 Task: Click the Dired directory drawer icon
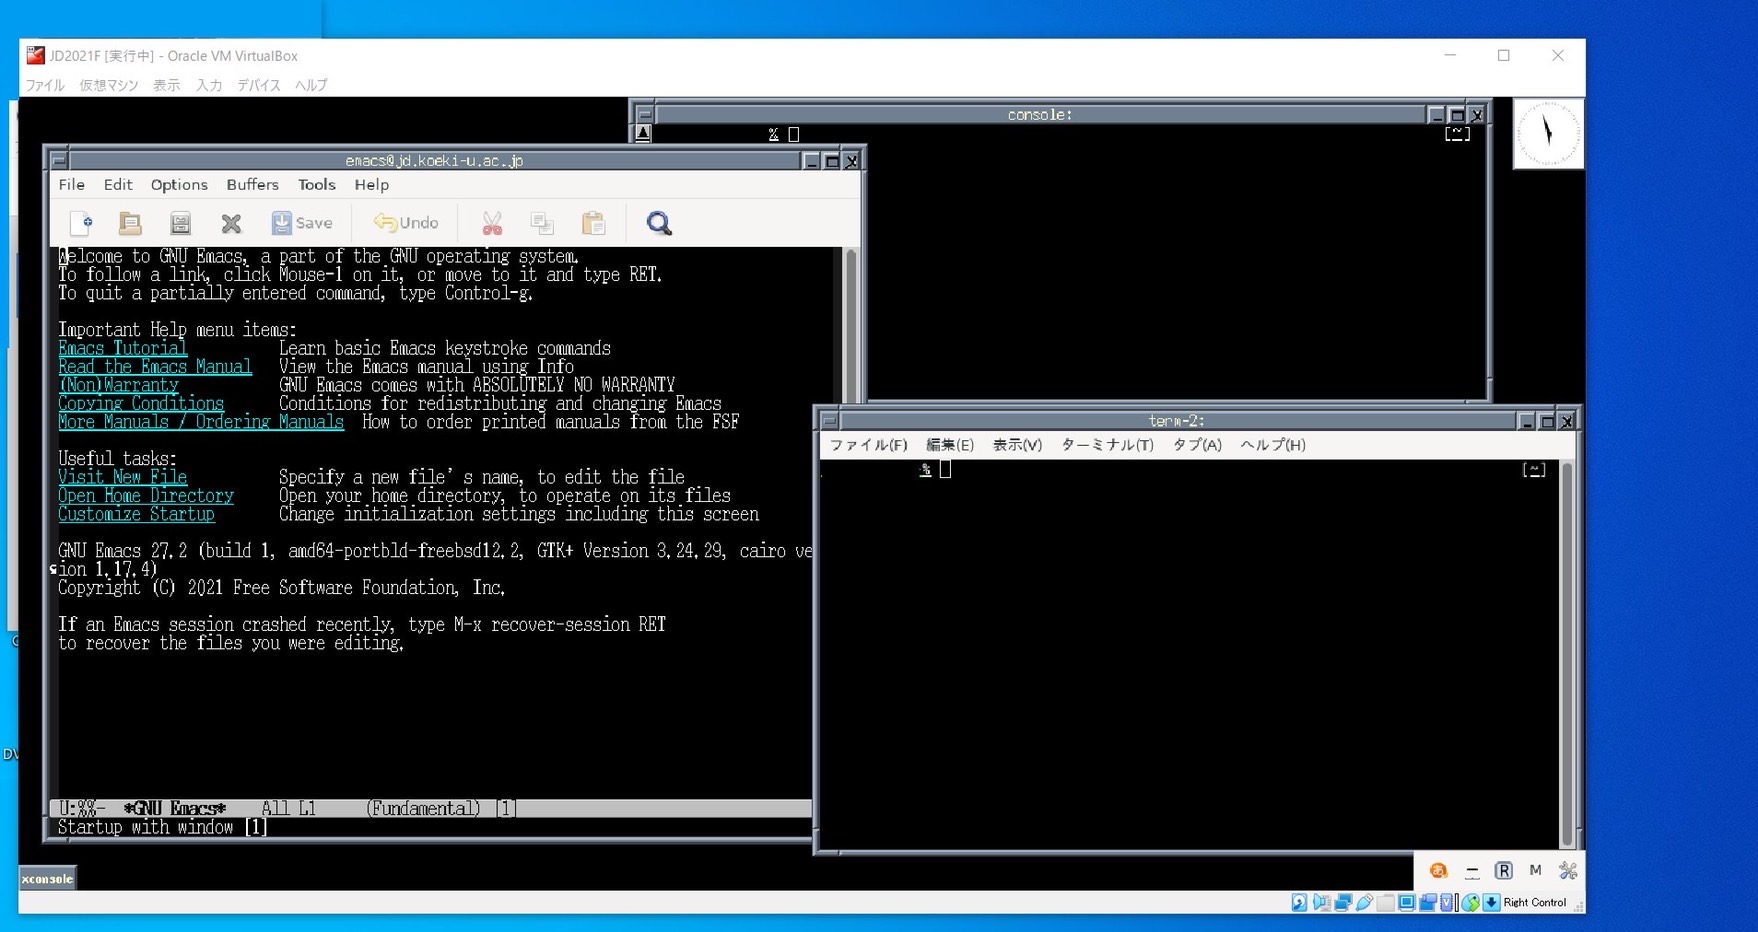pyautogui.click(x=180, y=223)
